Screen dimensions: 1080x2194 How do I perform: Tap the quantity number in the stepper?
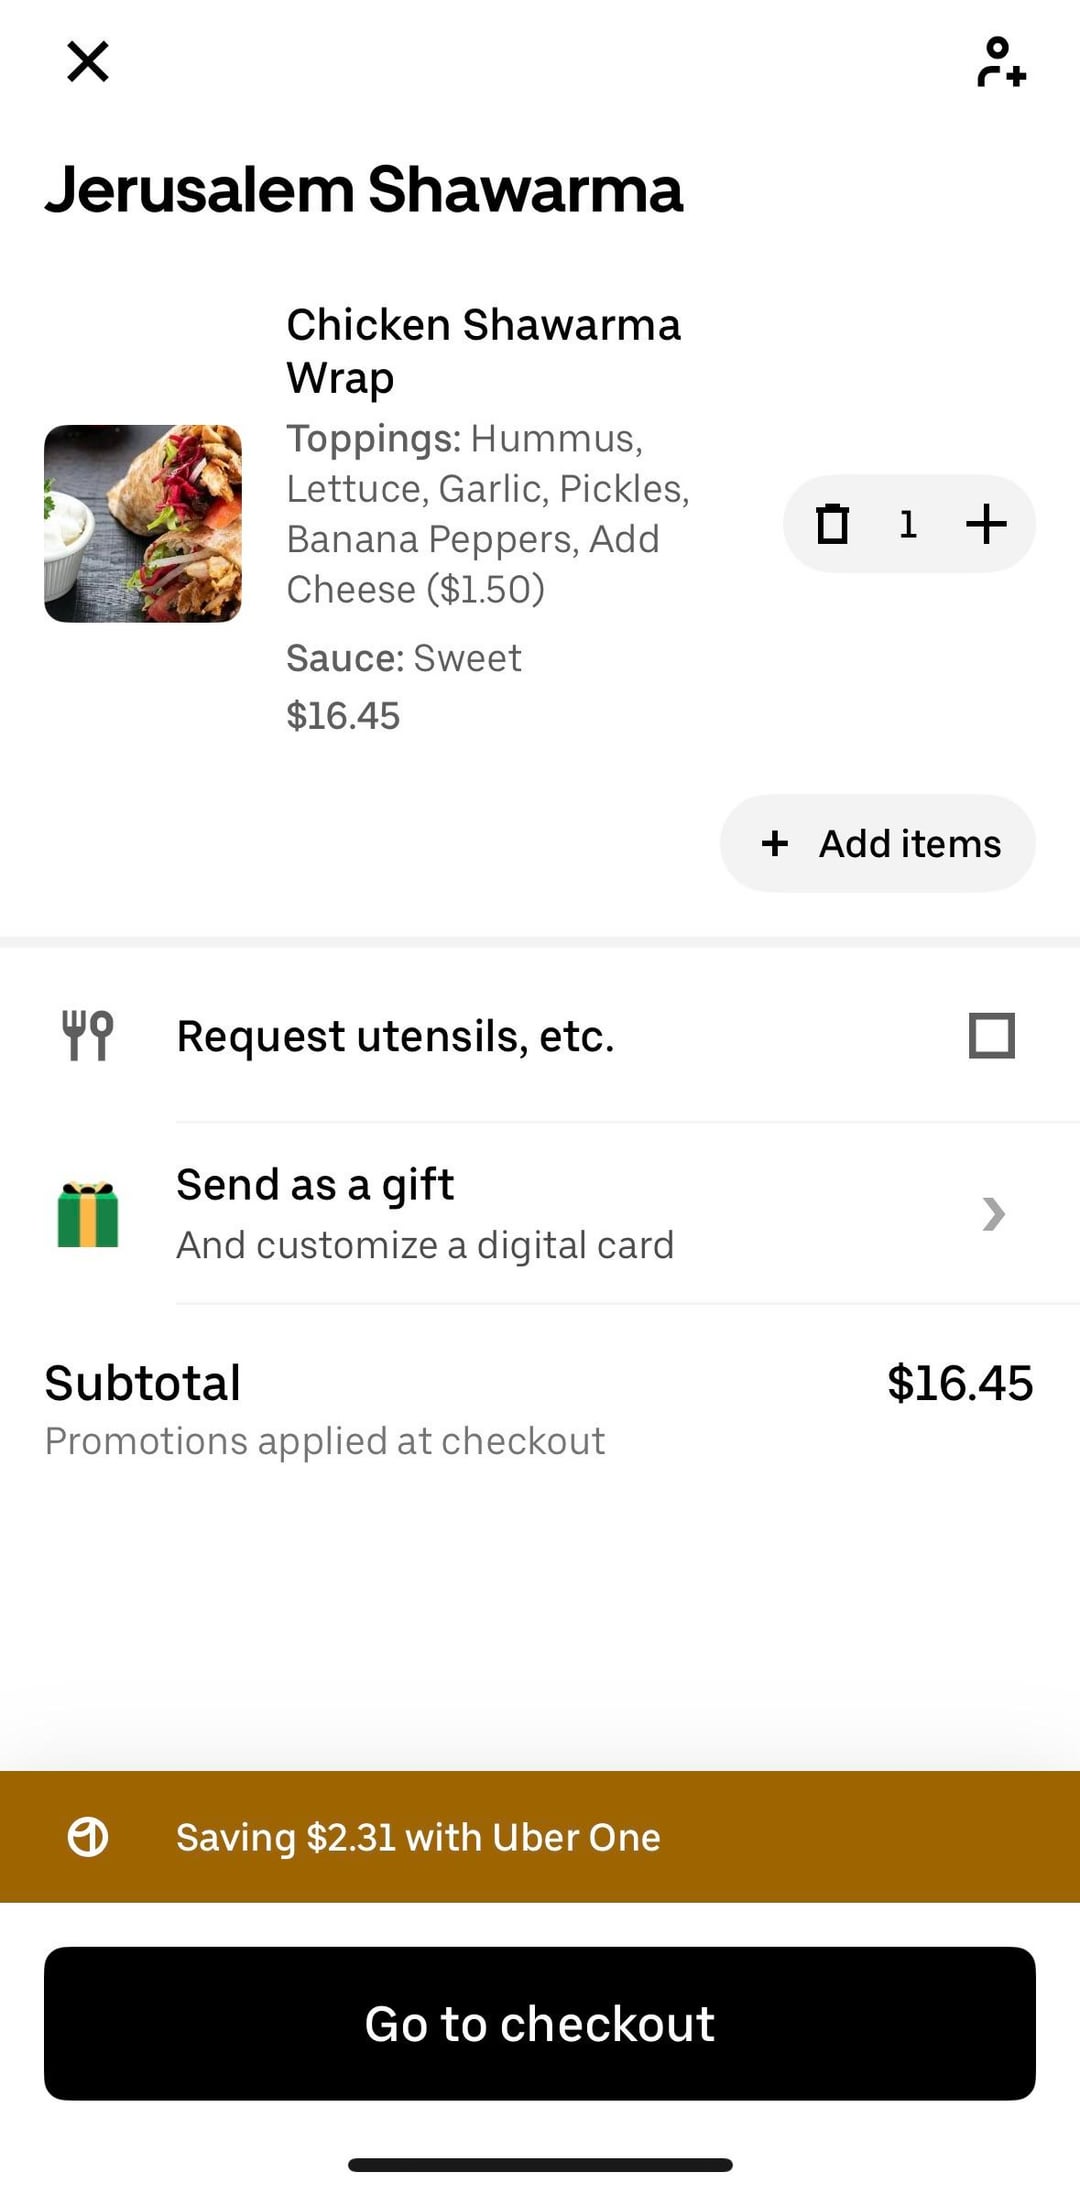(908, 524)
